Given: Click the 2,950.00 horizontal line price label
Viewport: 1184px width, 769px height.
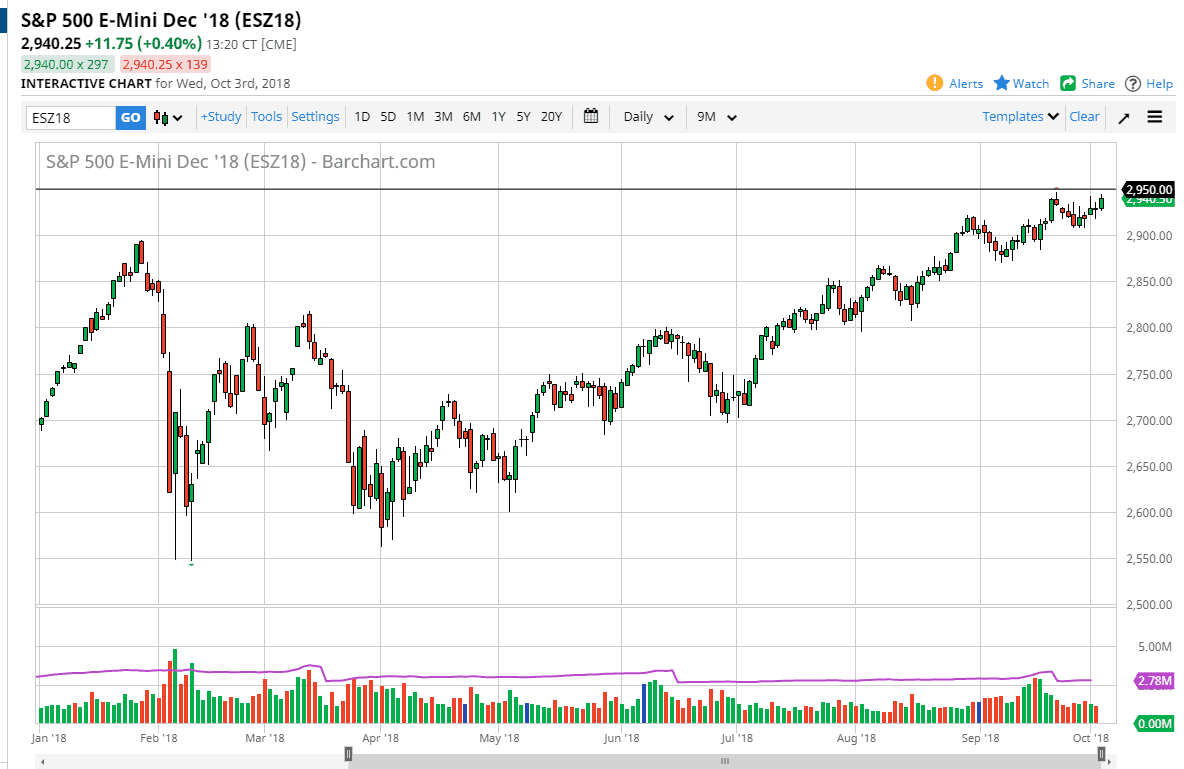Looking at the screenshot, I should (x=1149, y=190).
